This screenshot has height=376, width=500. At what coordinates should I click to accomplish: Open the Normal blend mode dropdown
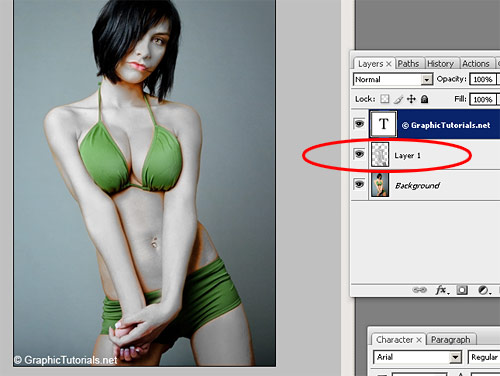(392, 79)
